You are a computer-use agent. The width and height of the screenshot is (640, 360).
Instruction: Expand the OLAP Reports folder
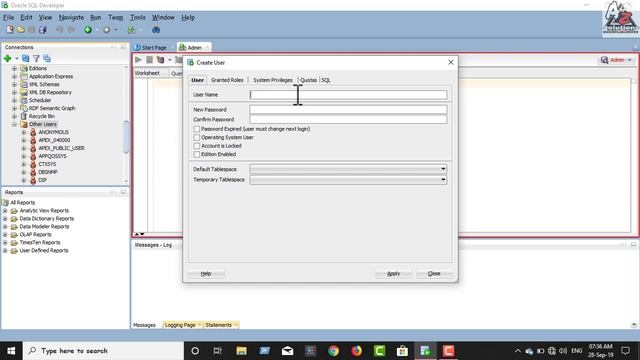[5, 235]
